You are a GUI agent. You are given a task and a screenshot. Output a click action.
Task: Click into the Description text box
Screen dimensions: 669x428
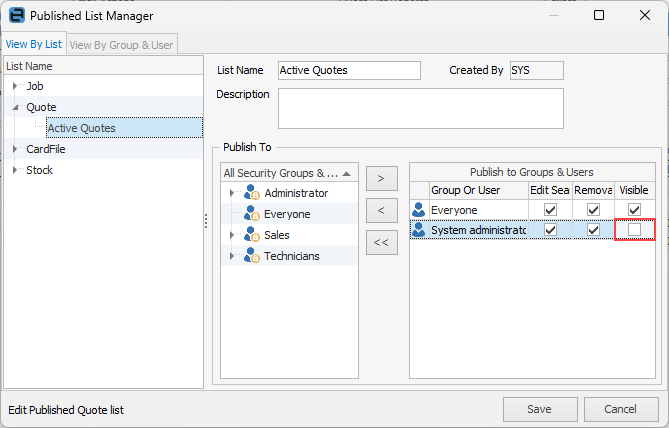[x=420, y=108]
